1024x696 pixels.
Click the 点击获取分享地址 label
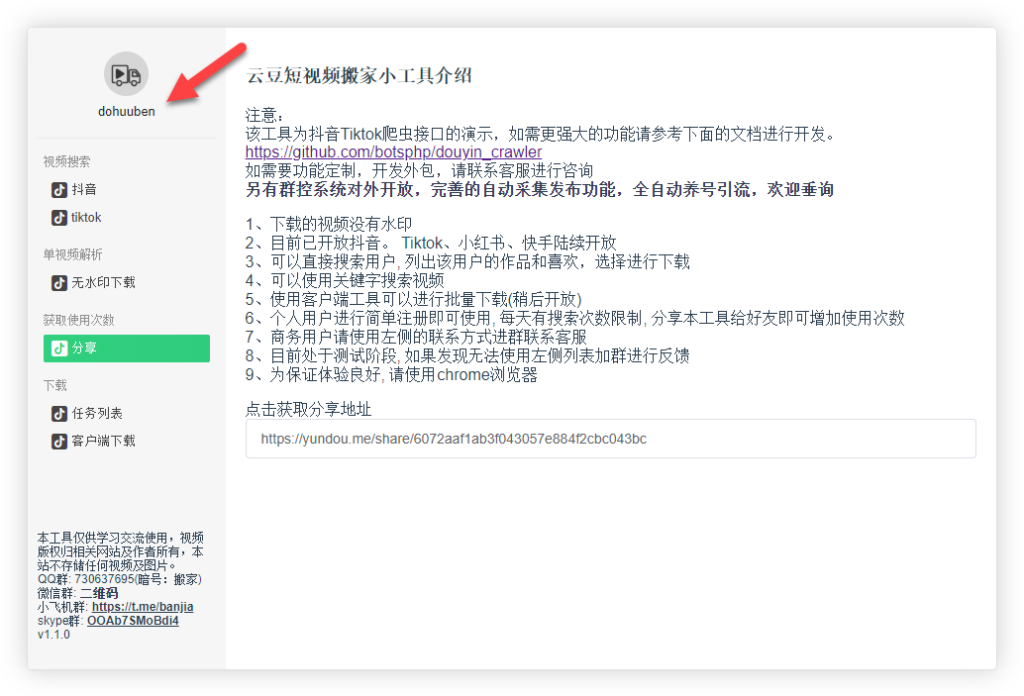coord(308,409)
